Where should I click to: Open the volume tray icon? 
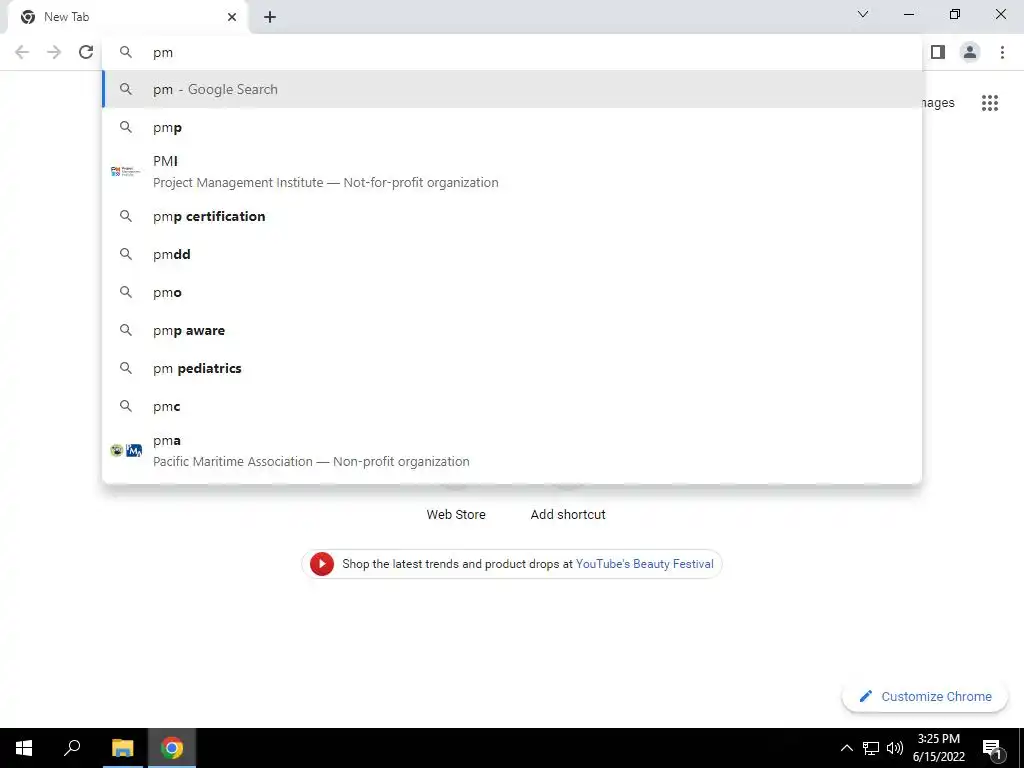(x=895, y=748)
